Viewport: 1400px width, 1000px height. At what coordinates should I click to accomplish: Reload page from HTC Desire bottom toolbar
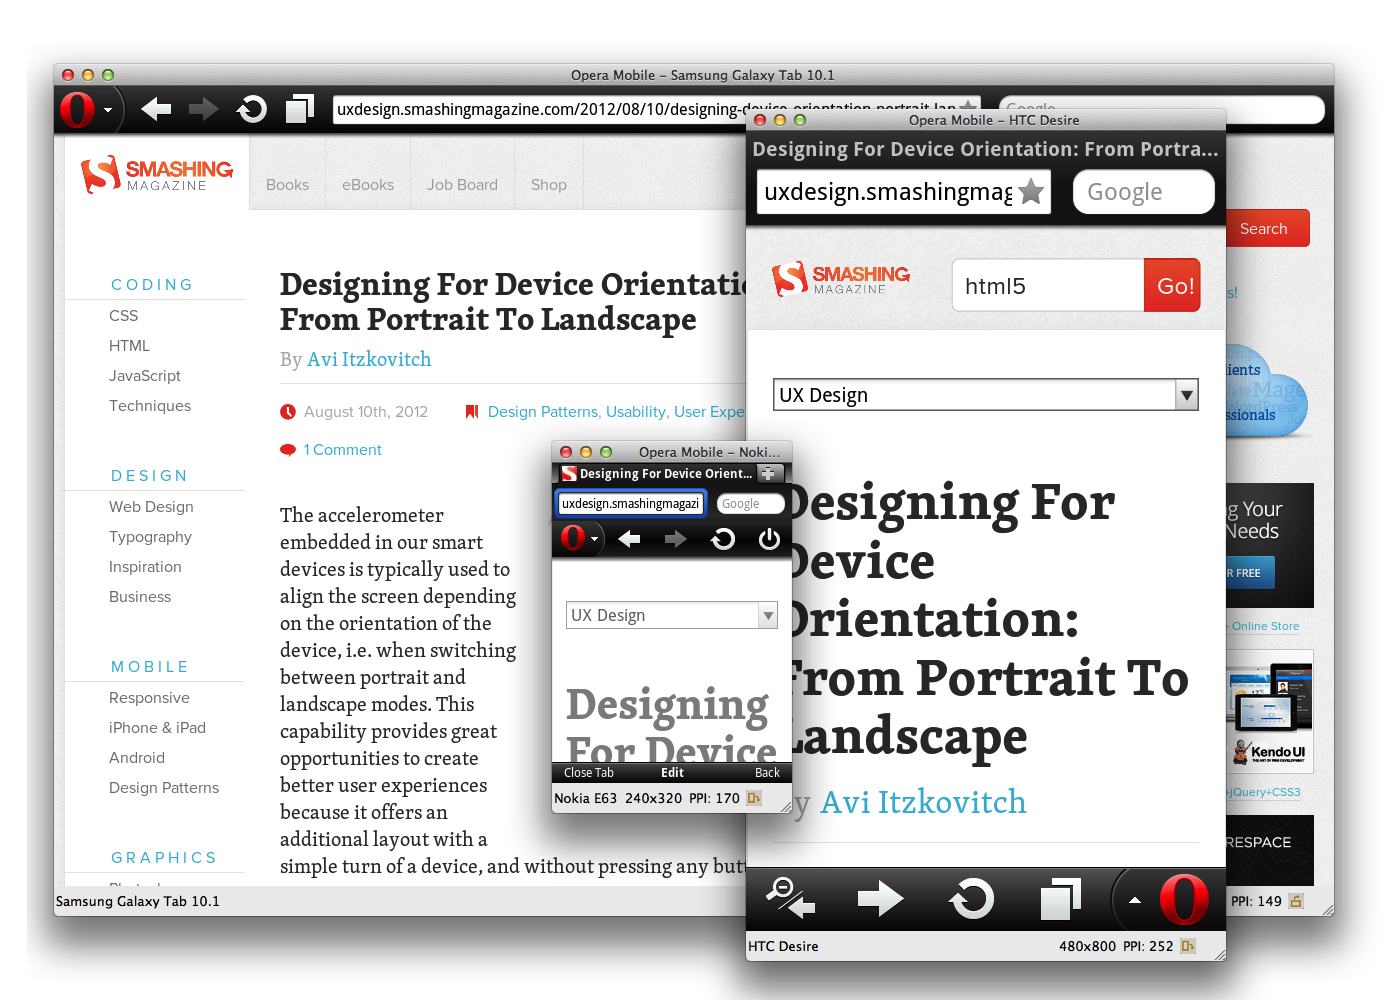(x=971, y=898)
